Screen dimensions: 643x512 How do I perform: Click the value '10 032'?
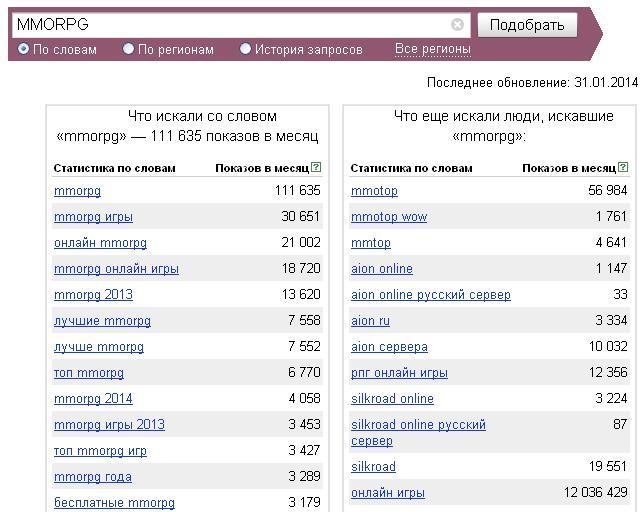[x=608, y=346]
